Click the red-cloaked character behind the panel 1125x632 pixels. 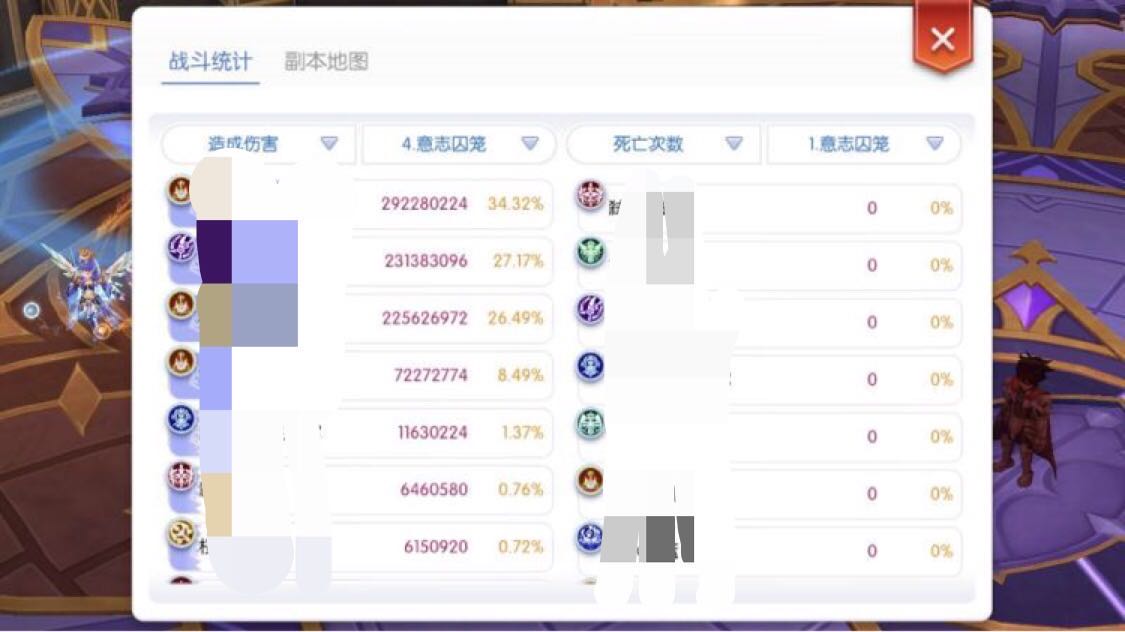click(x=1026, y=420)
